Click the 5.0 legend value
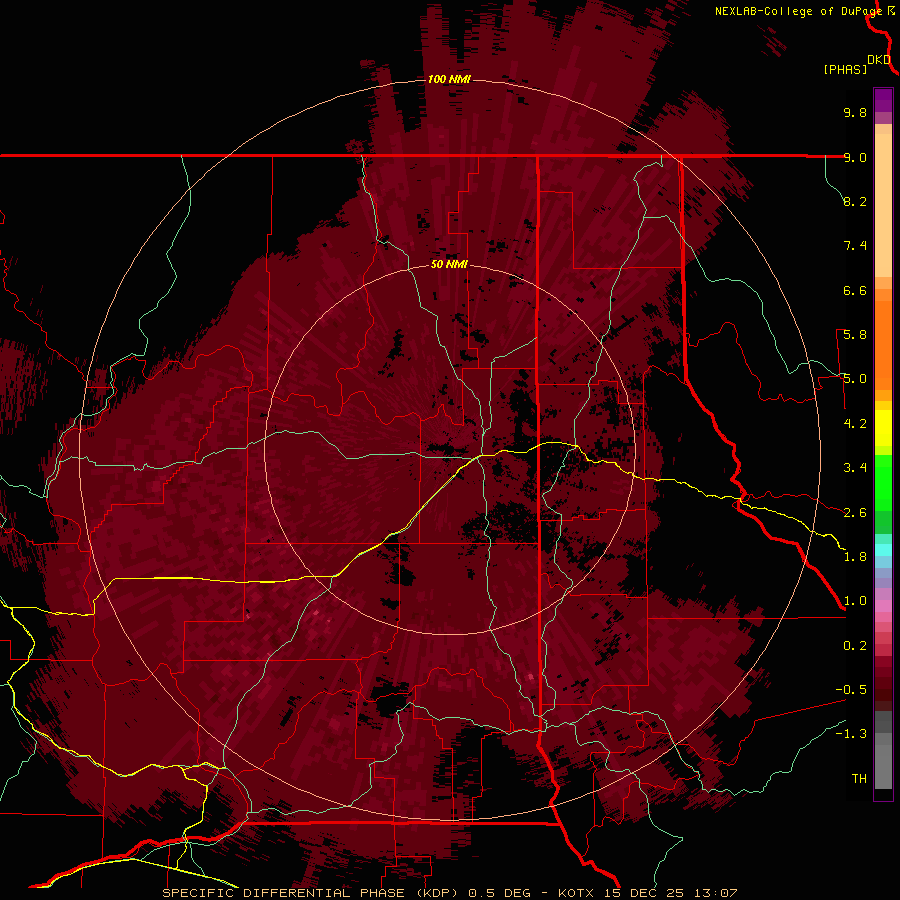 pyautogui.click(x=855, y=379)
